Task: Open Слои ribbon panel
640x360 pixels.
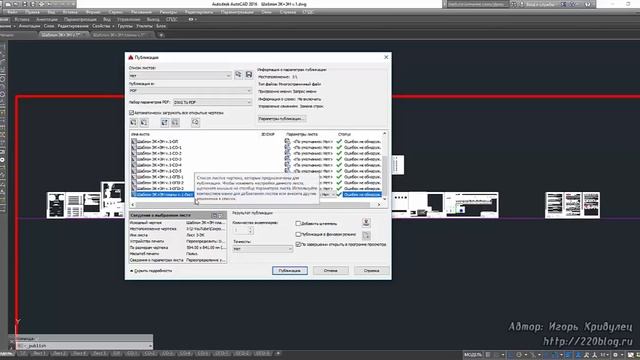Action: (x=49, y=26)
